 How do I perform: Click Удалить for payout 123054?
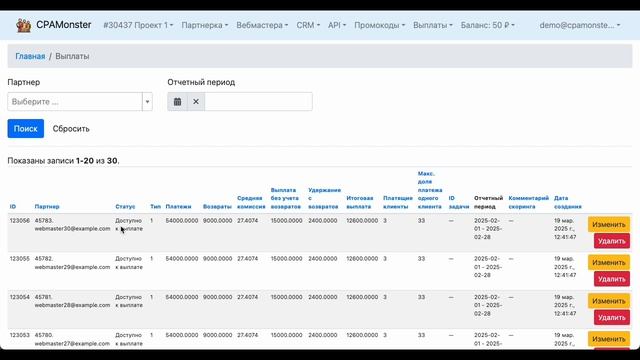point(611,318)
